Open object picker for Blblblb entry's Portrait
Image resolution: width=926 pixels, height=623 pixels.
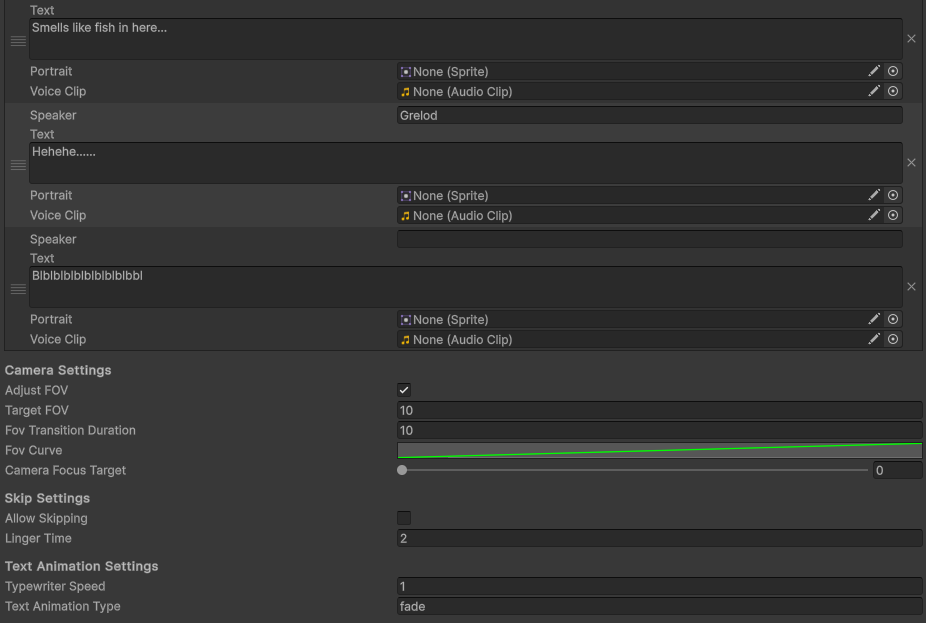click(x=893, y=319)
